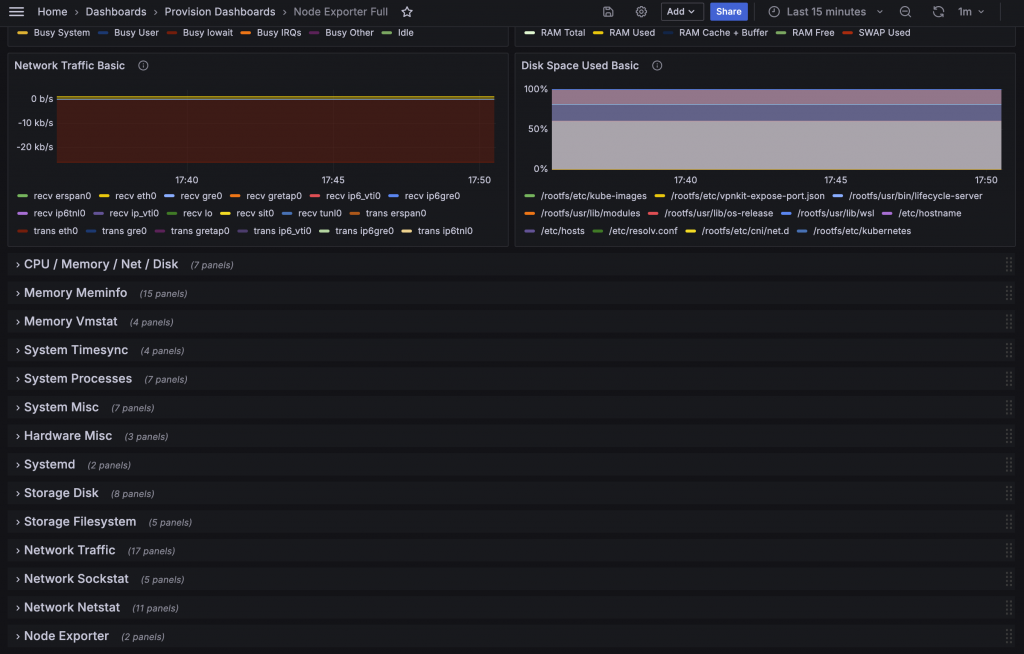
Task: Show info for Disk Space Used Basic panel
Action: click(x=657, y=65)
